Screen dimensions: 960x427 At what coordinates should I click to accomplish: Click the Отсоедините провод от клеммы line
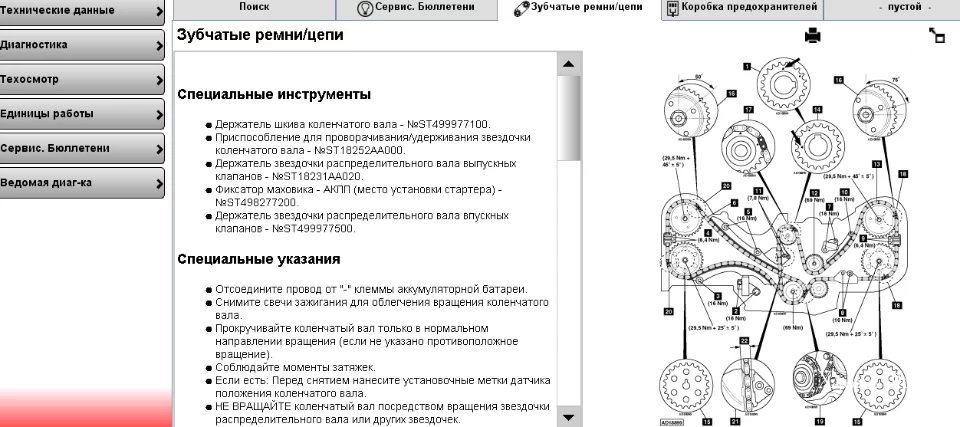coord(371,289)
